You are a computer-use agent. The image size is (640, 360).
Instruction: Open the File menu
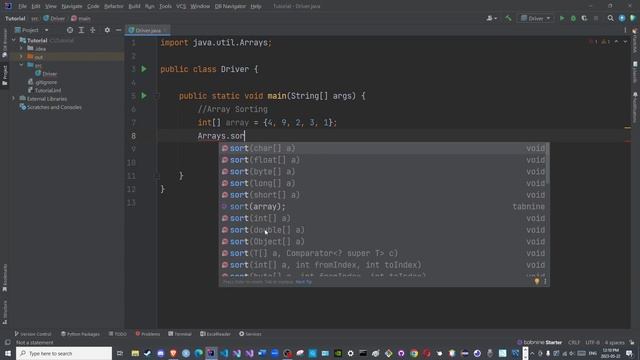click(22, 6)
